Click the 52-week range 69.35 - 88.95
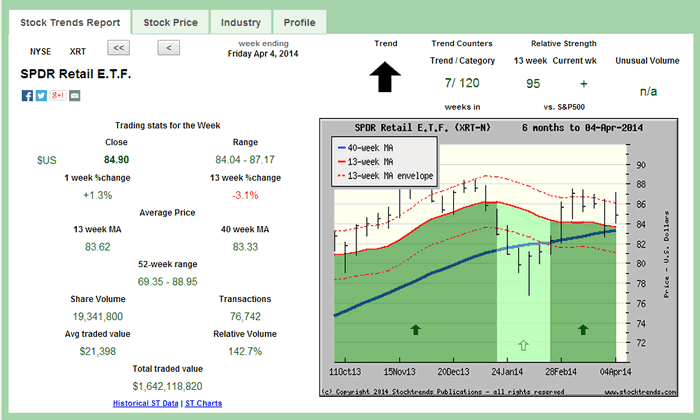Viewport: 700px width, 420px height. point(167,282)
